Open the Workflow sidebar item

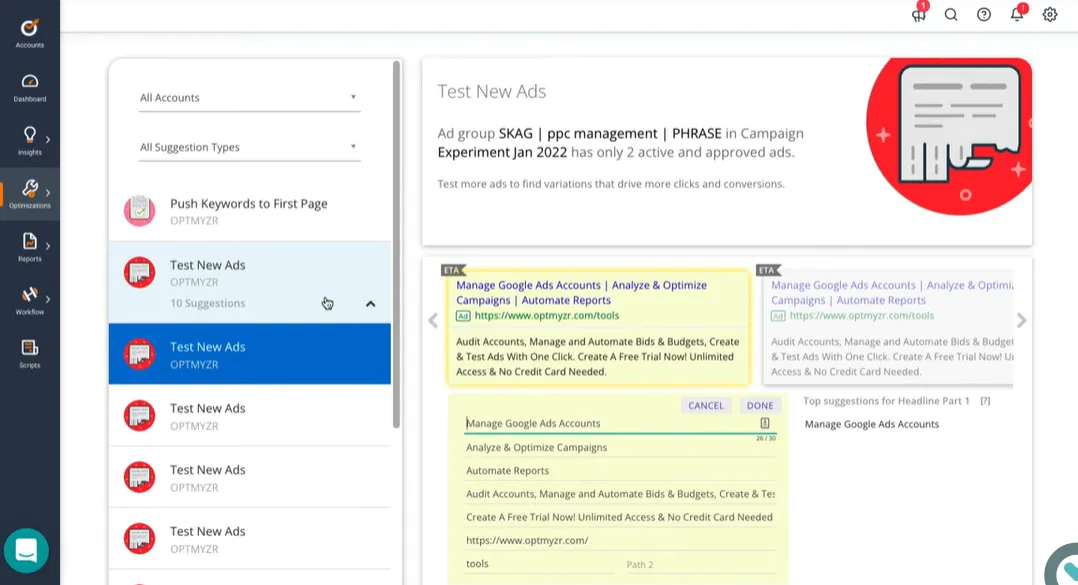click(30, 300)
